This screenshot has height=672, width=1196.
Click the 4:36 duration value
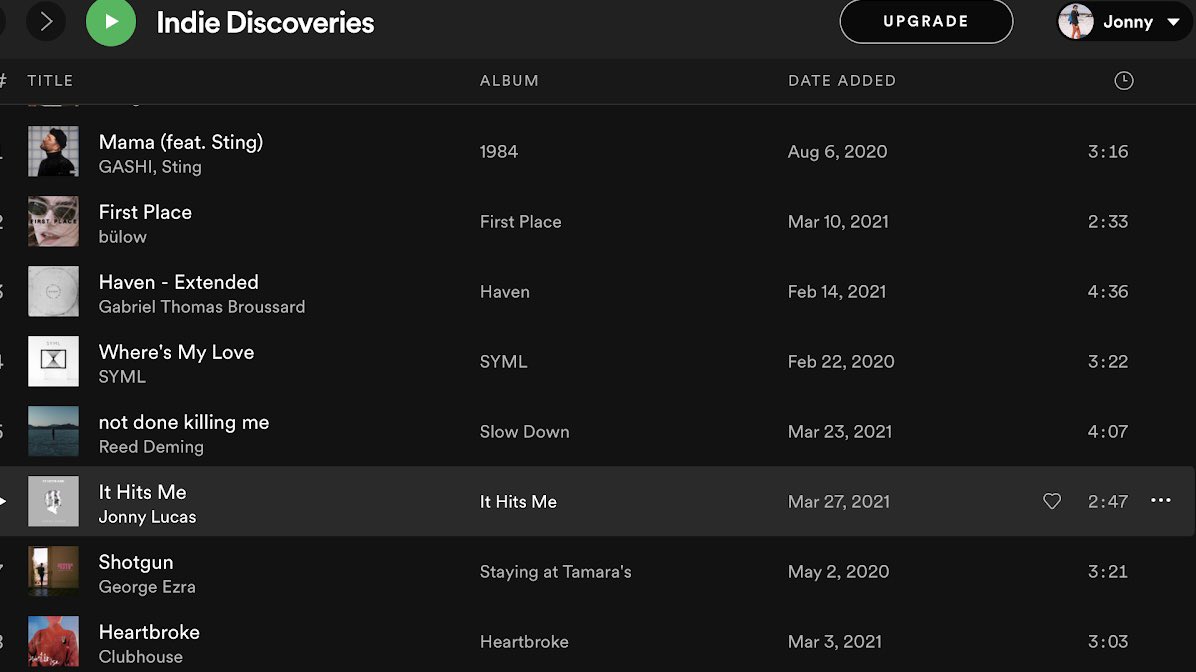click(1108, 292)
